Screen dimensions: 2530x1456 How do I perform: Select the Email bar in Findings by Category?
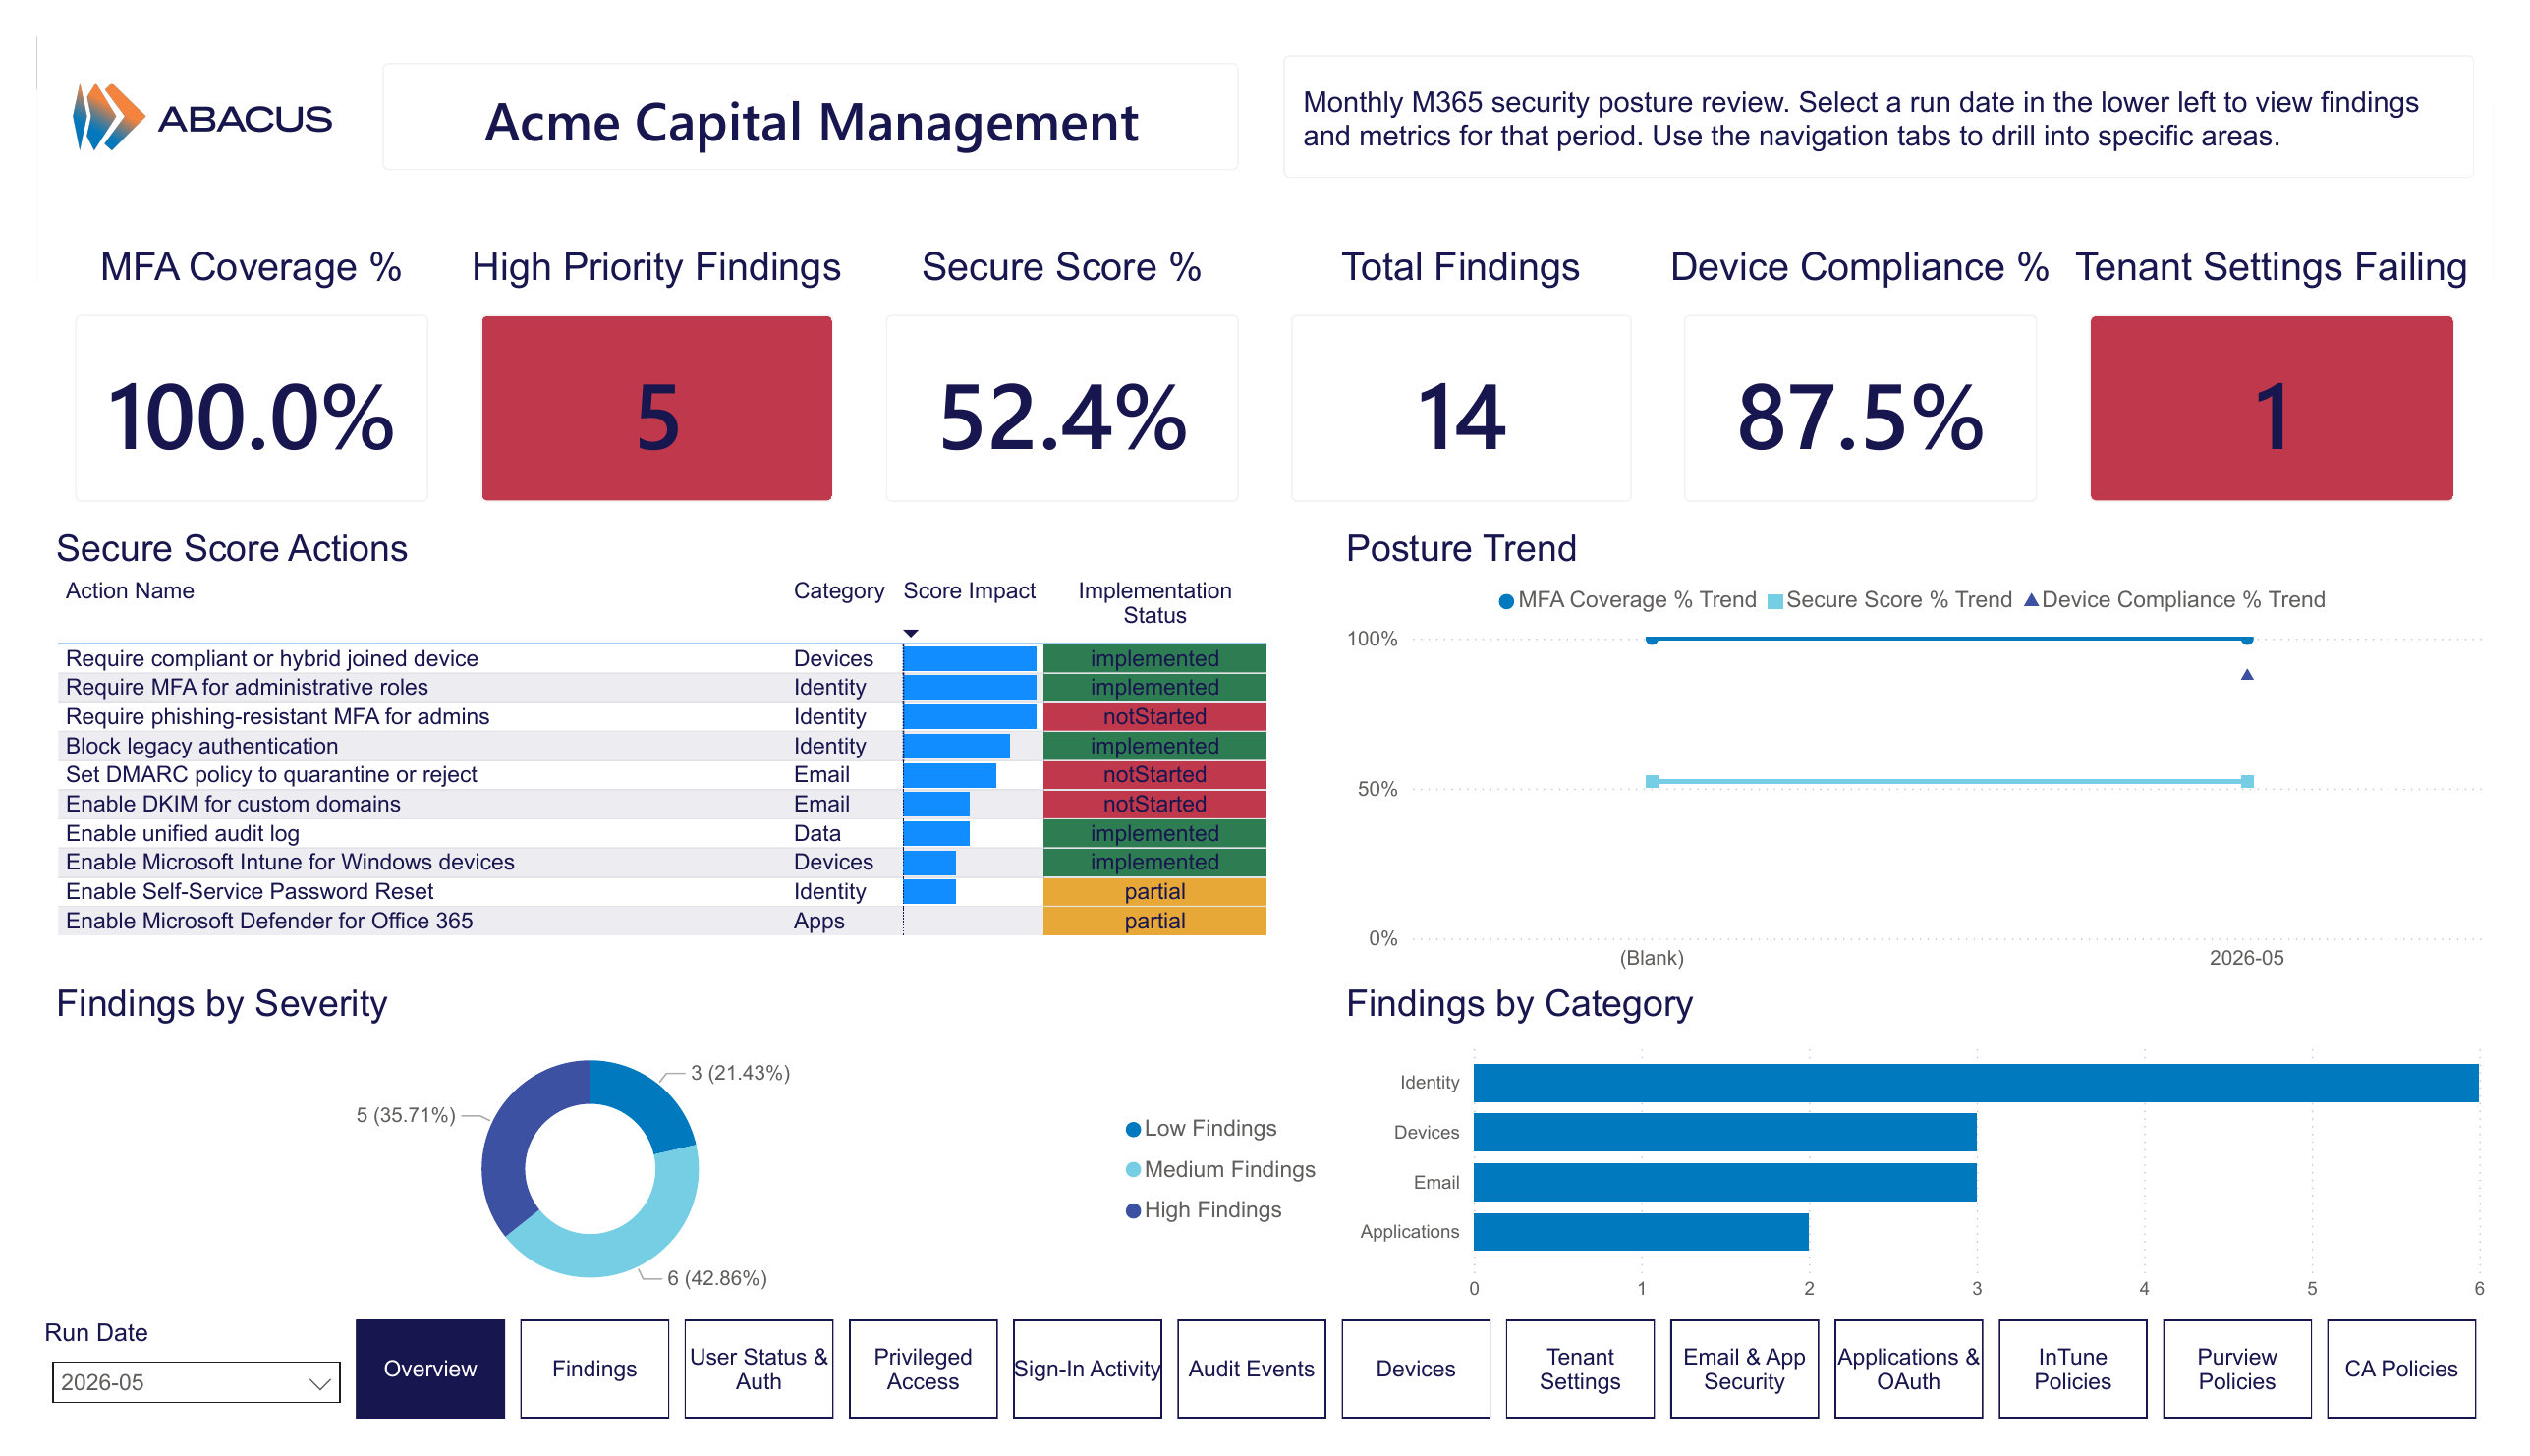[1724, 1182]
